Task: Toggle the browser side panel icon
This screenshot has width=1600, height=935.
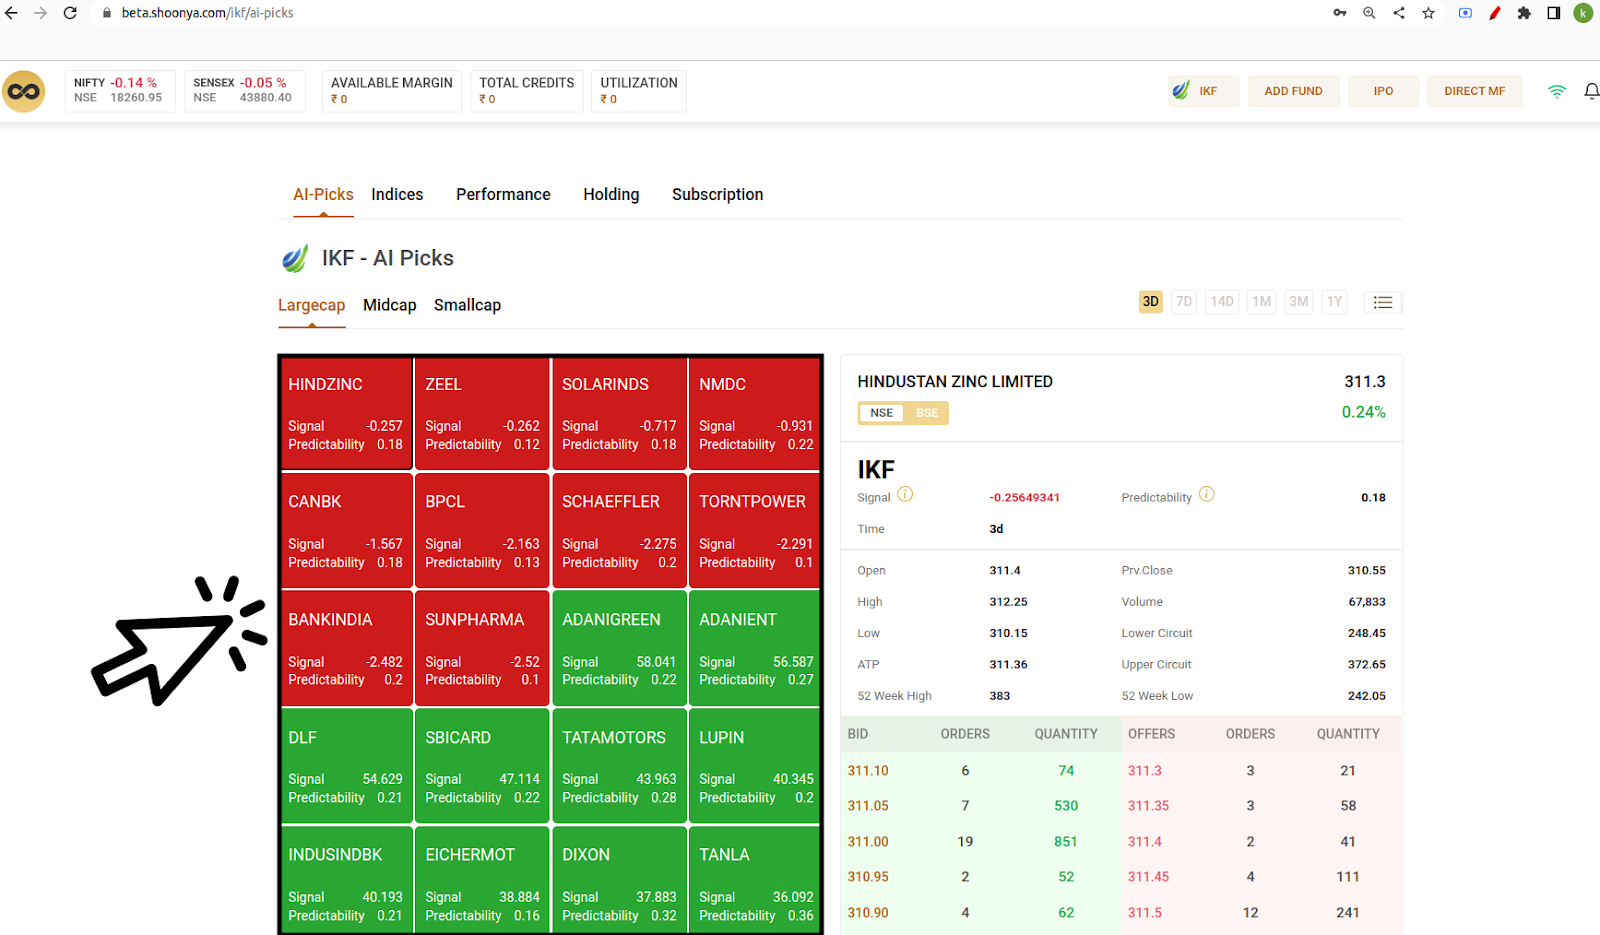Action: 1554,13
